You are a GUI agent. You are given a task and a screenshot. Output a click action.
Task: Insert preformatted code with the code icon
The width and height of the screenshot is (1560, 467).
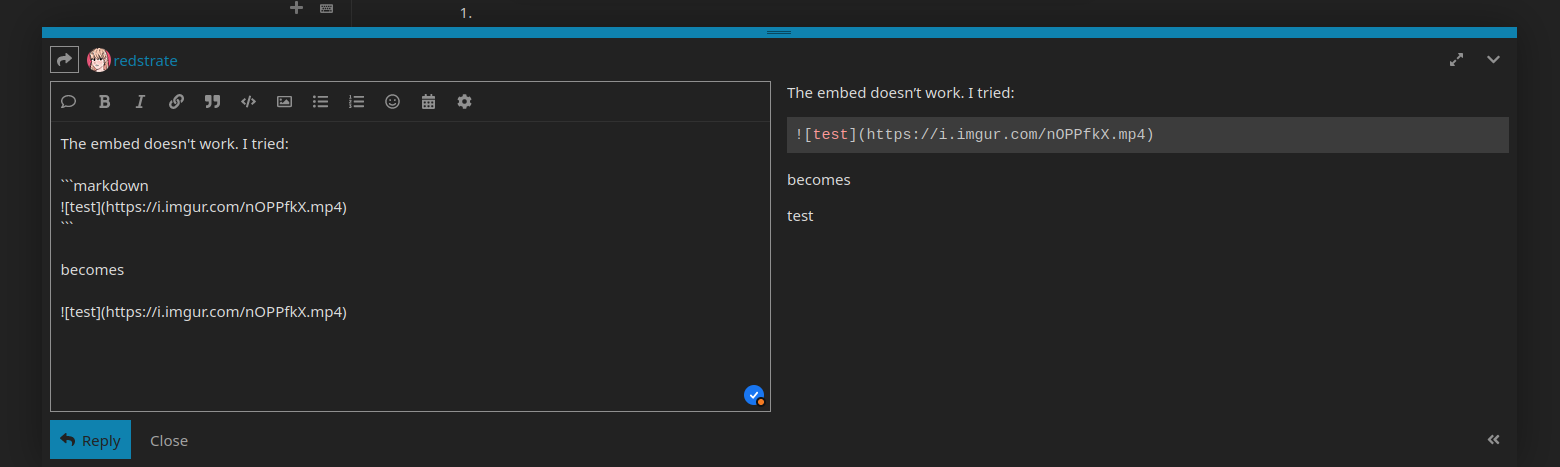[x=248, y=101]
